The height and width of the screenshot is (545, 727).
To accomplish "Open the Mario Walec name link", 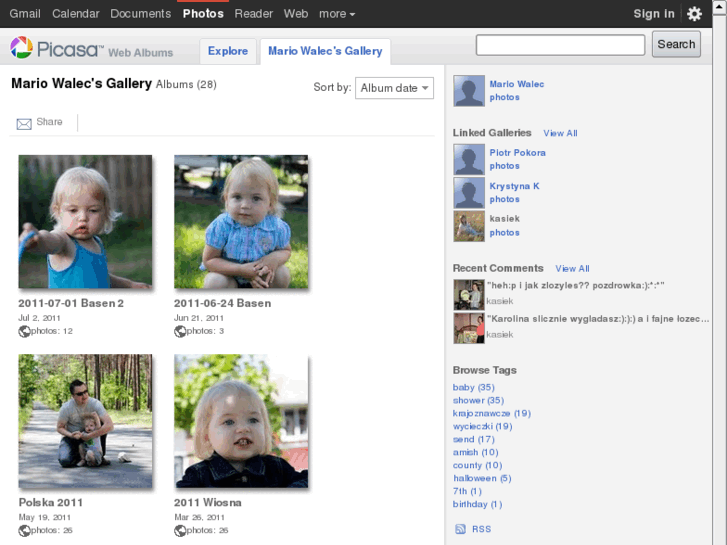I will (517, 84).
